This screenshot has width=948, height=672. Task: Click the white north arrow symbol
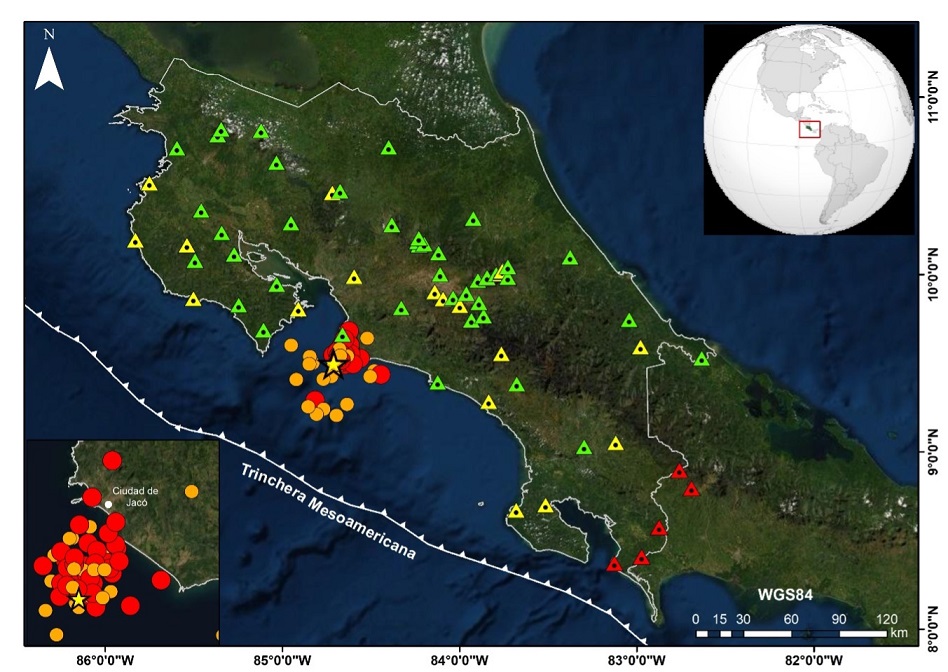(x=49, y=68)
